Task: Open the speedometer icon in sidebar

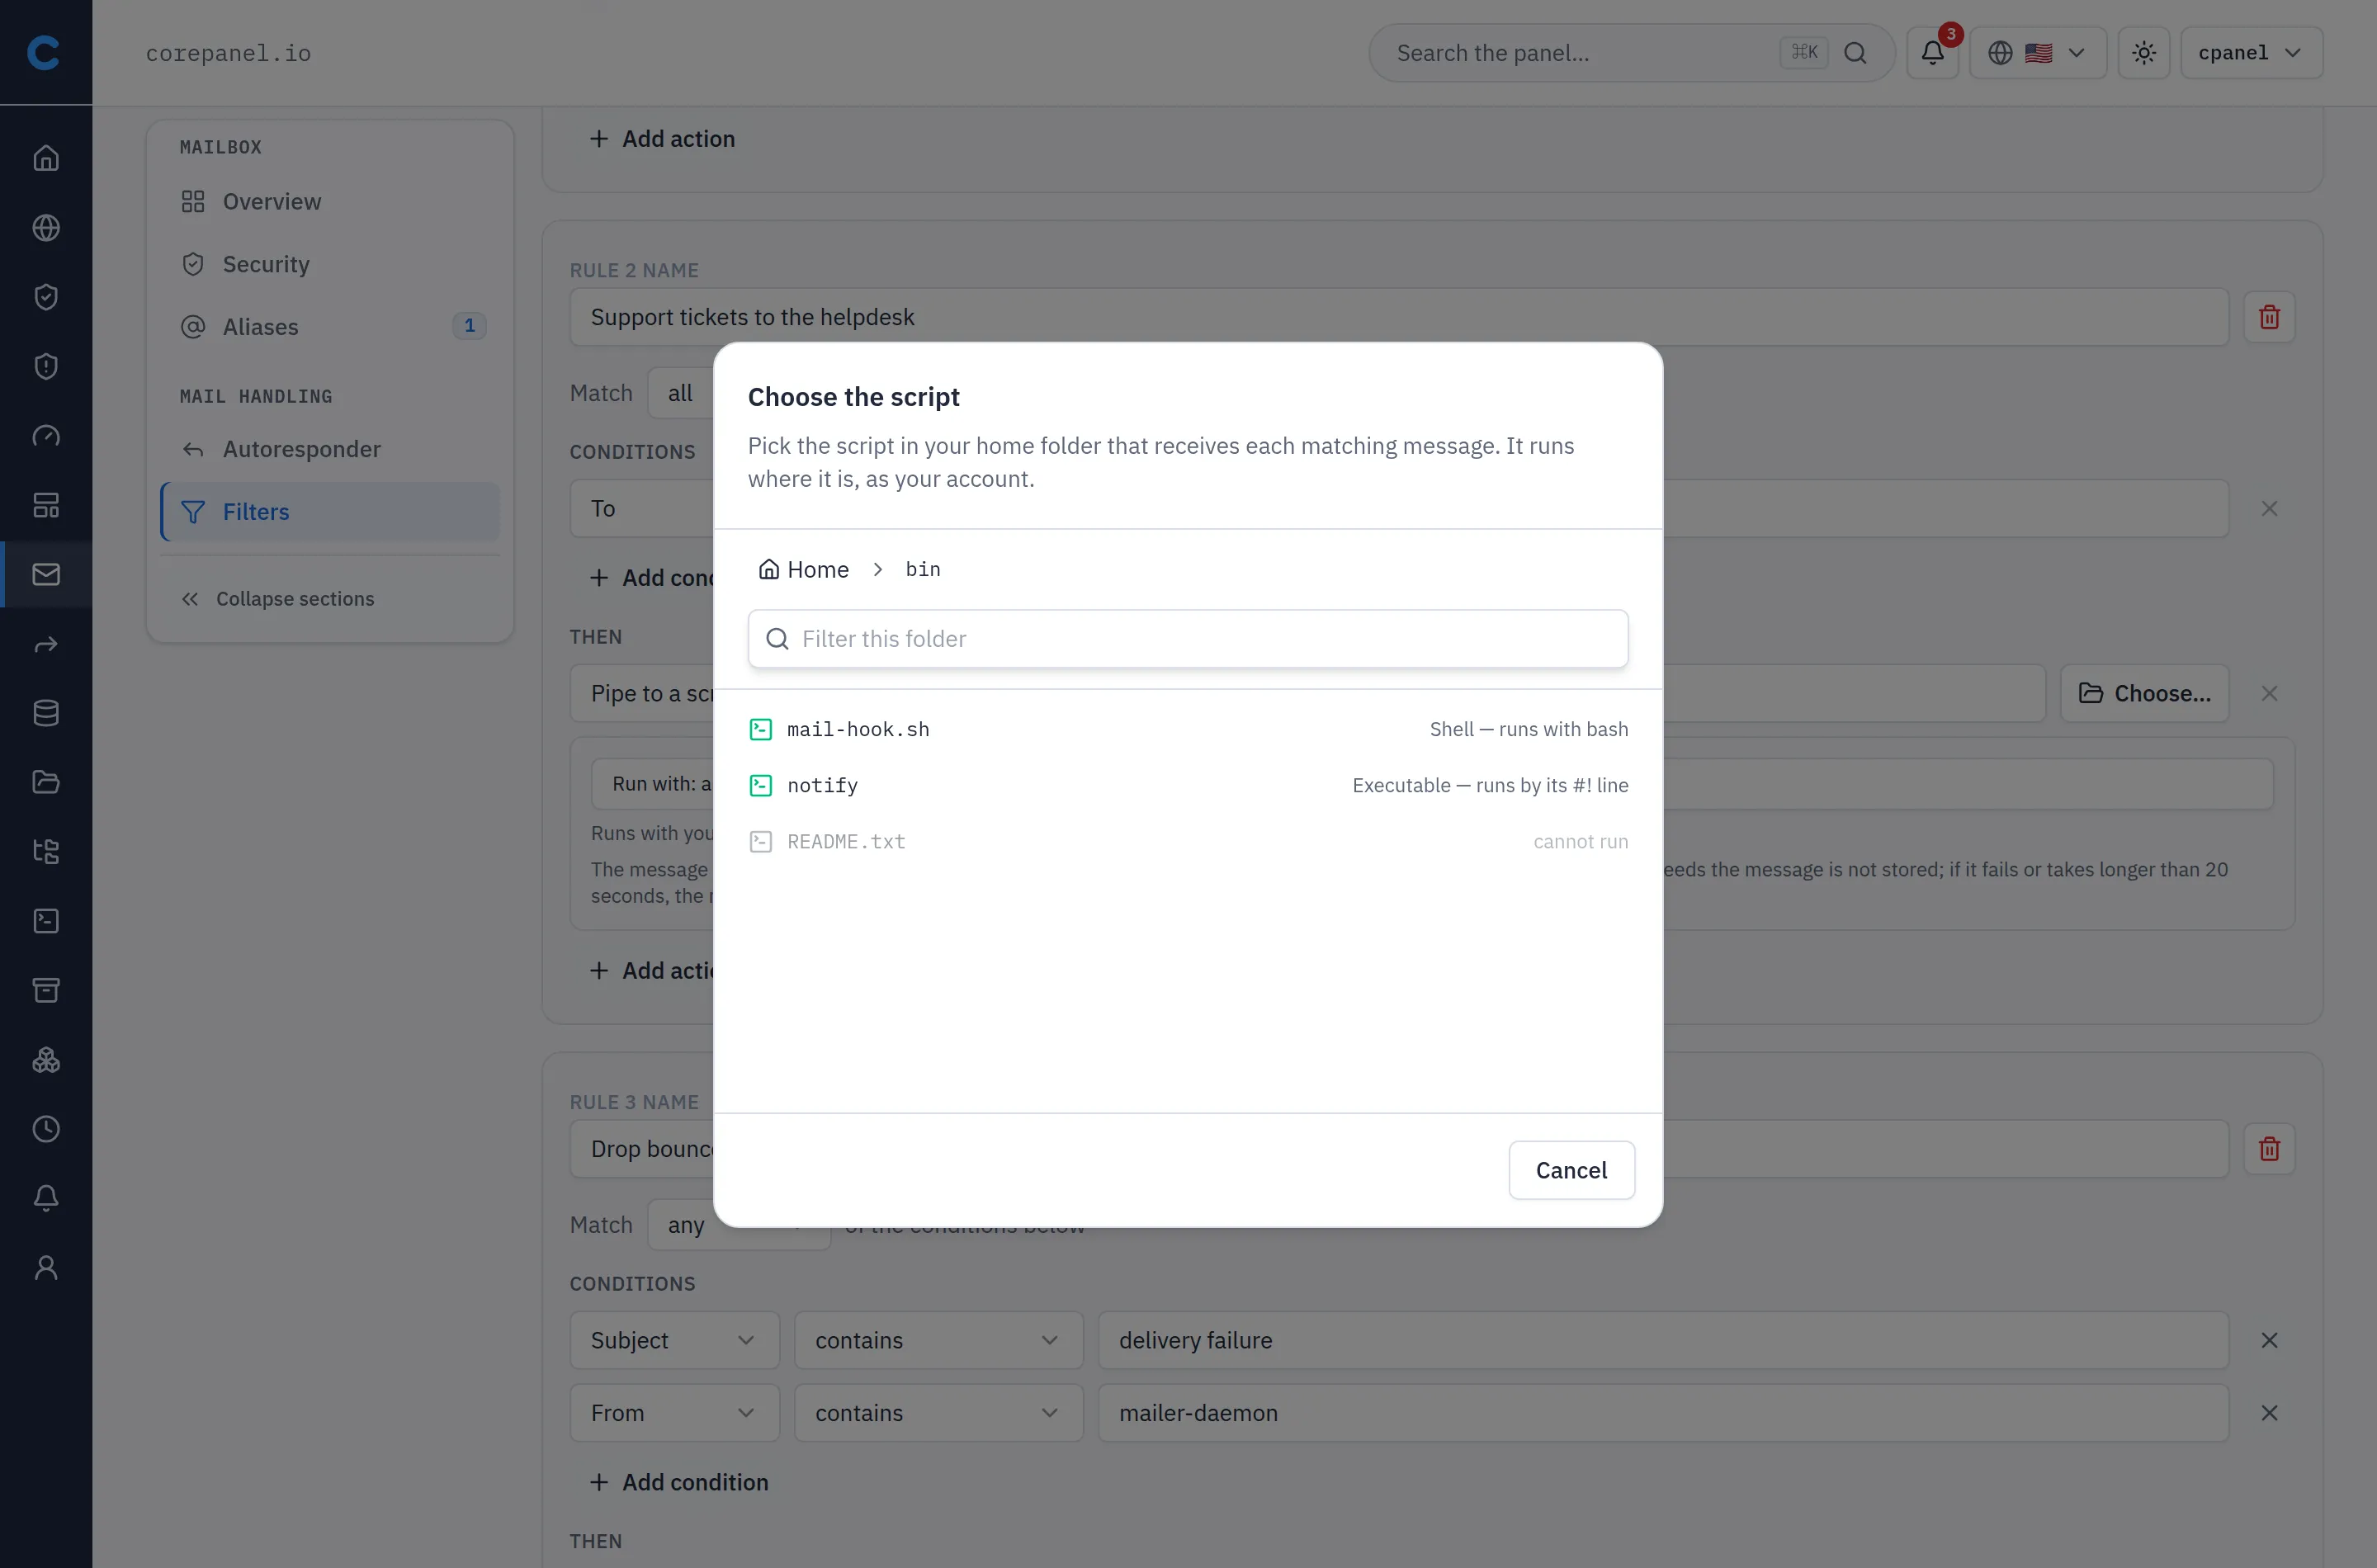Action: point(46,436)
